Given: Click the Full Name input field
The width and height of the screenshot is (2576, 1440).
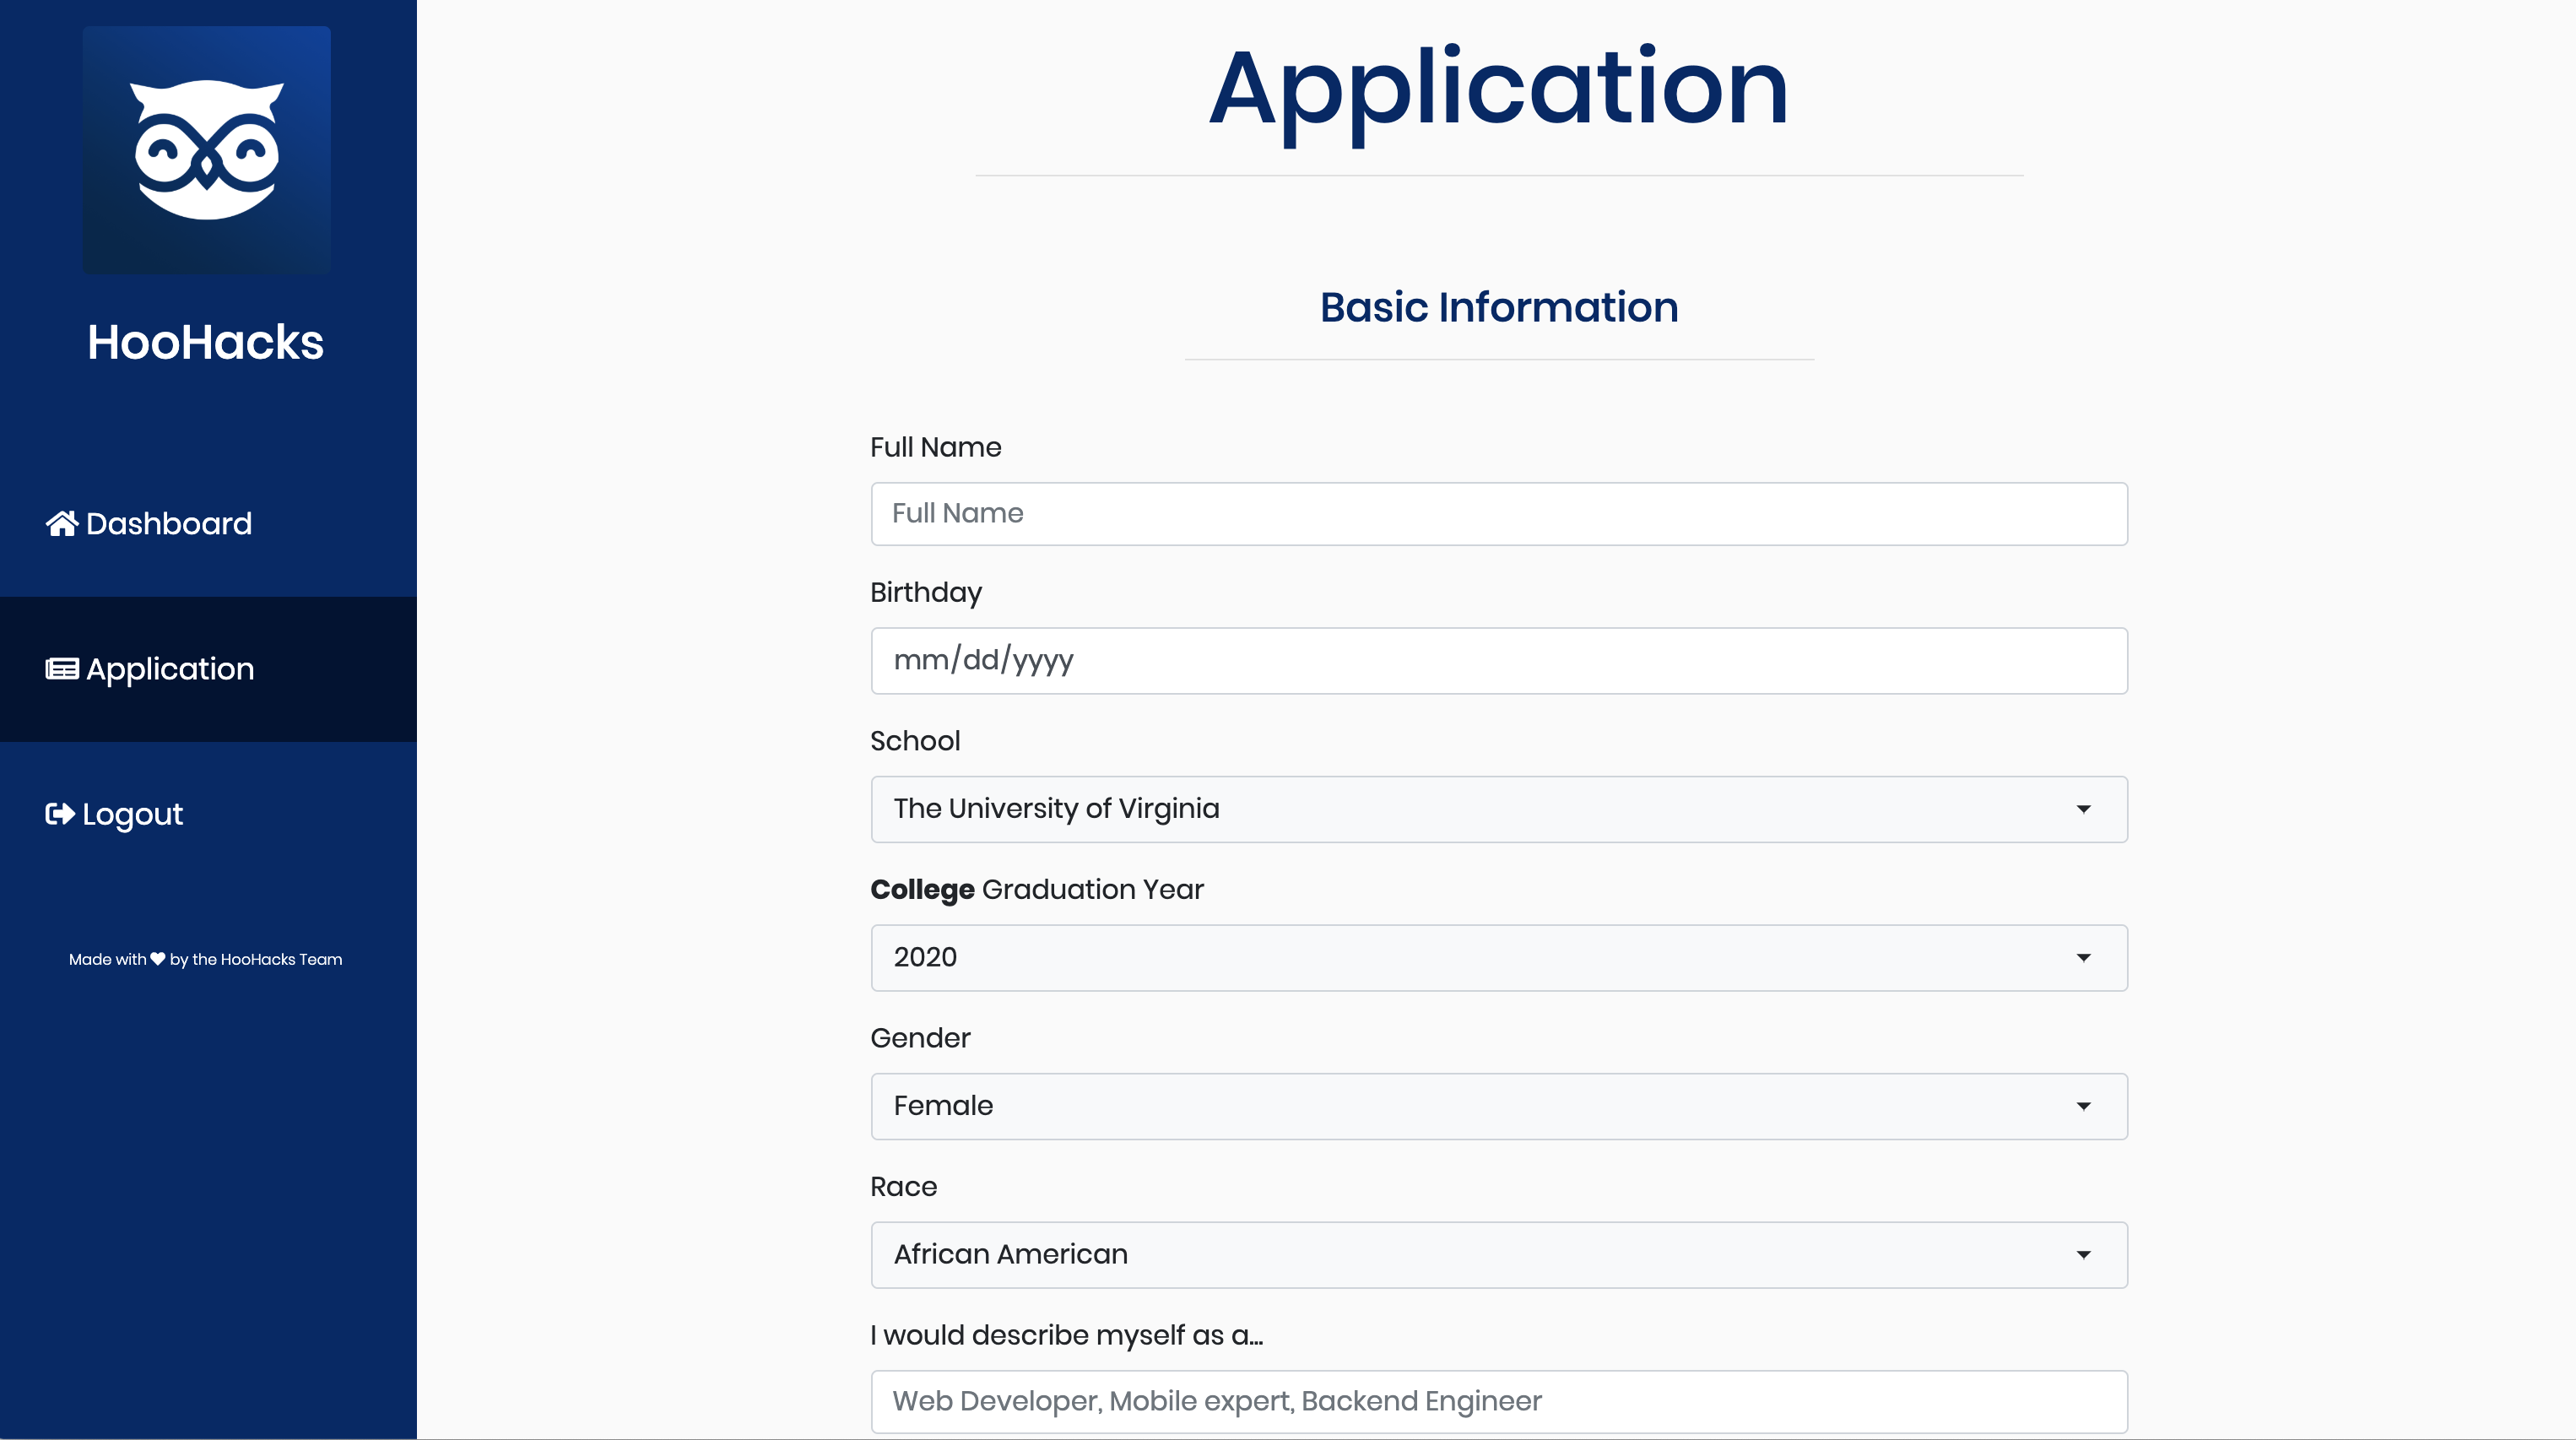Looking at the screenshot, I should [x=1498, y=513].
